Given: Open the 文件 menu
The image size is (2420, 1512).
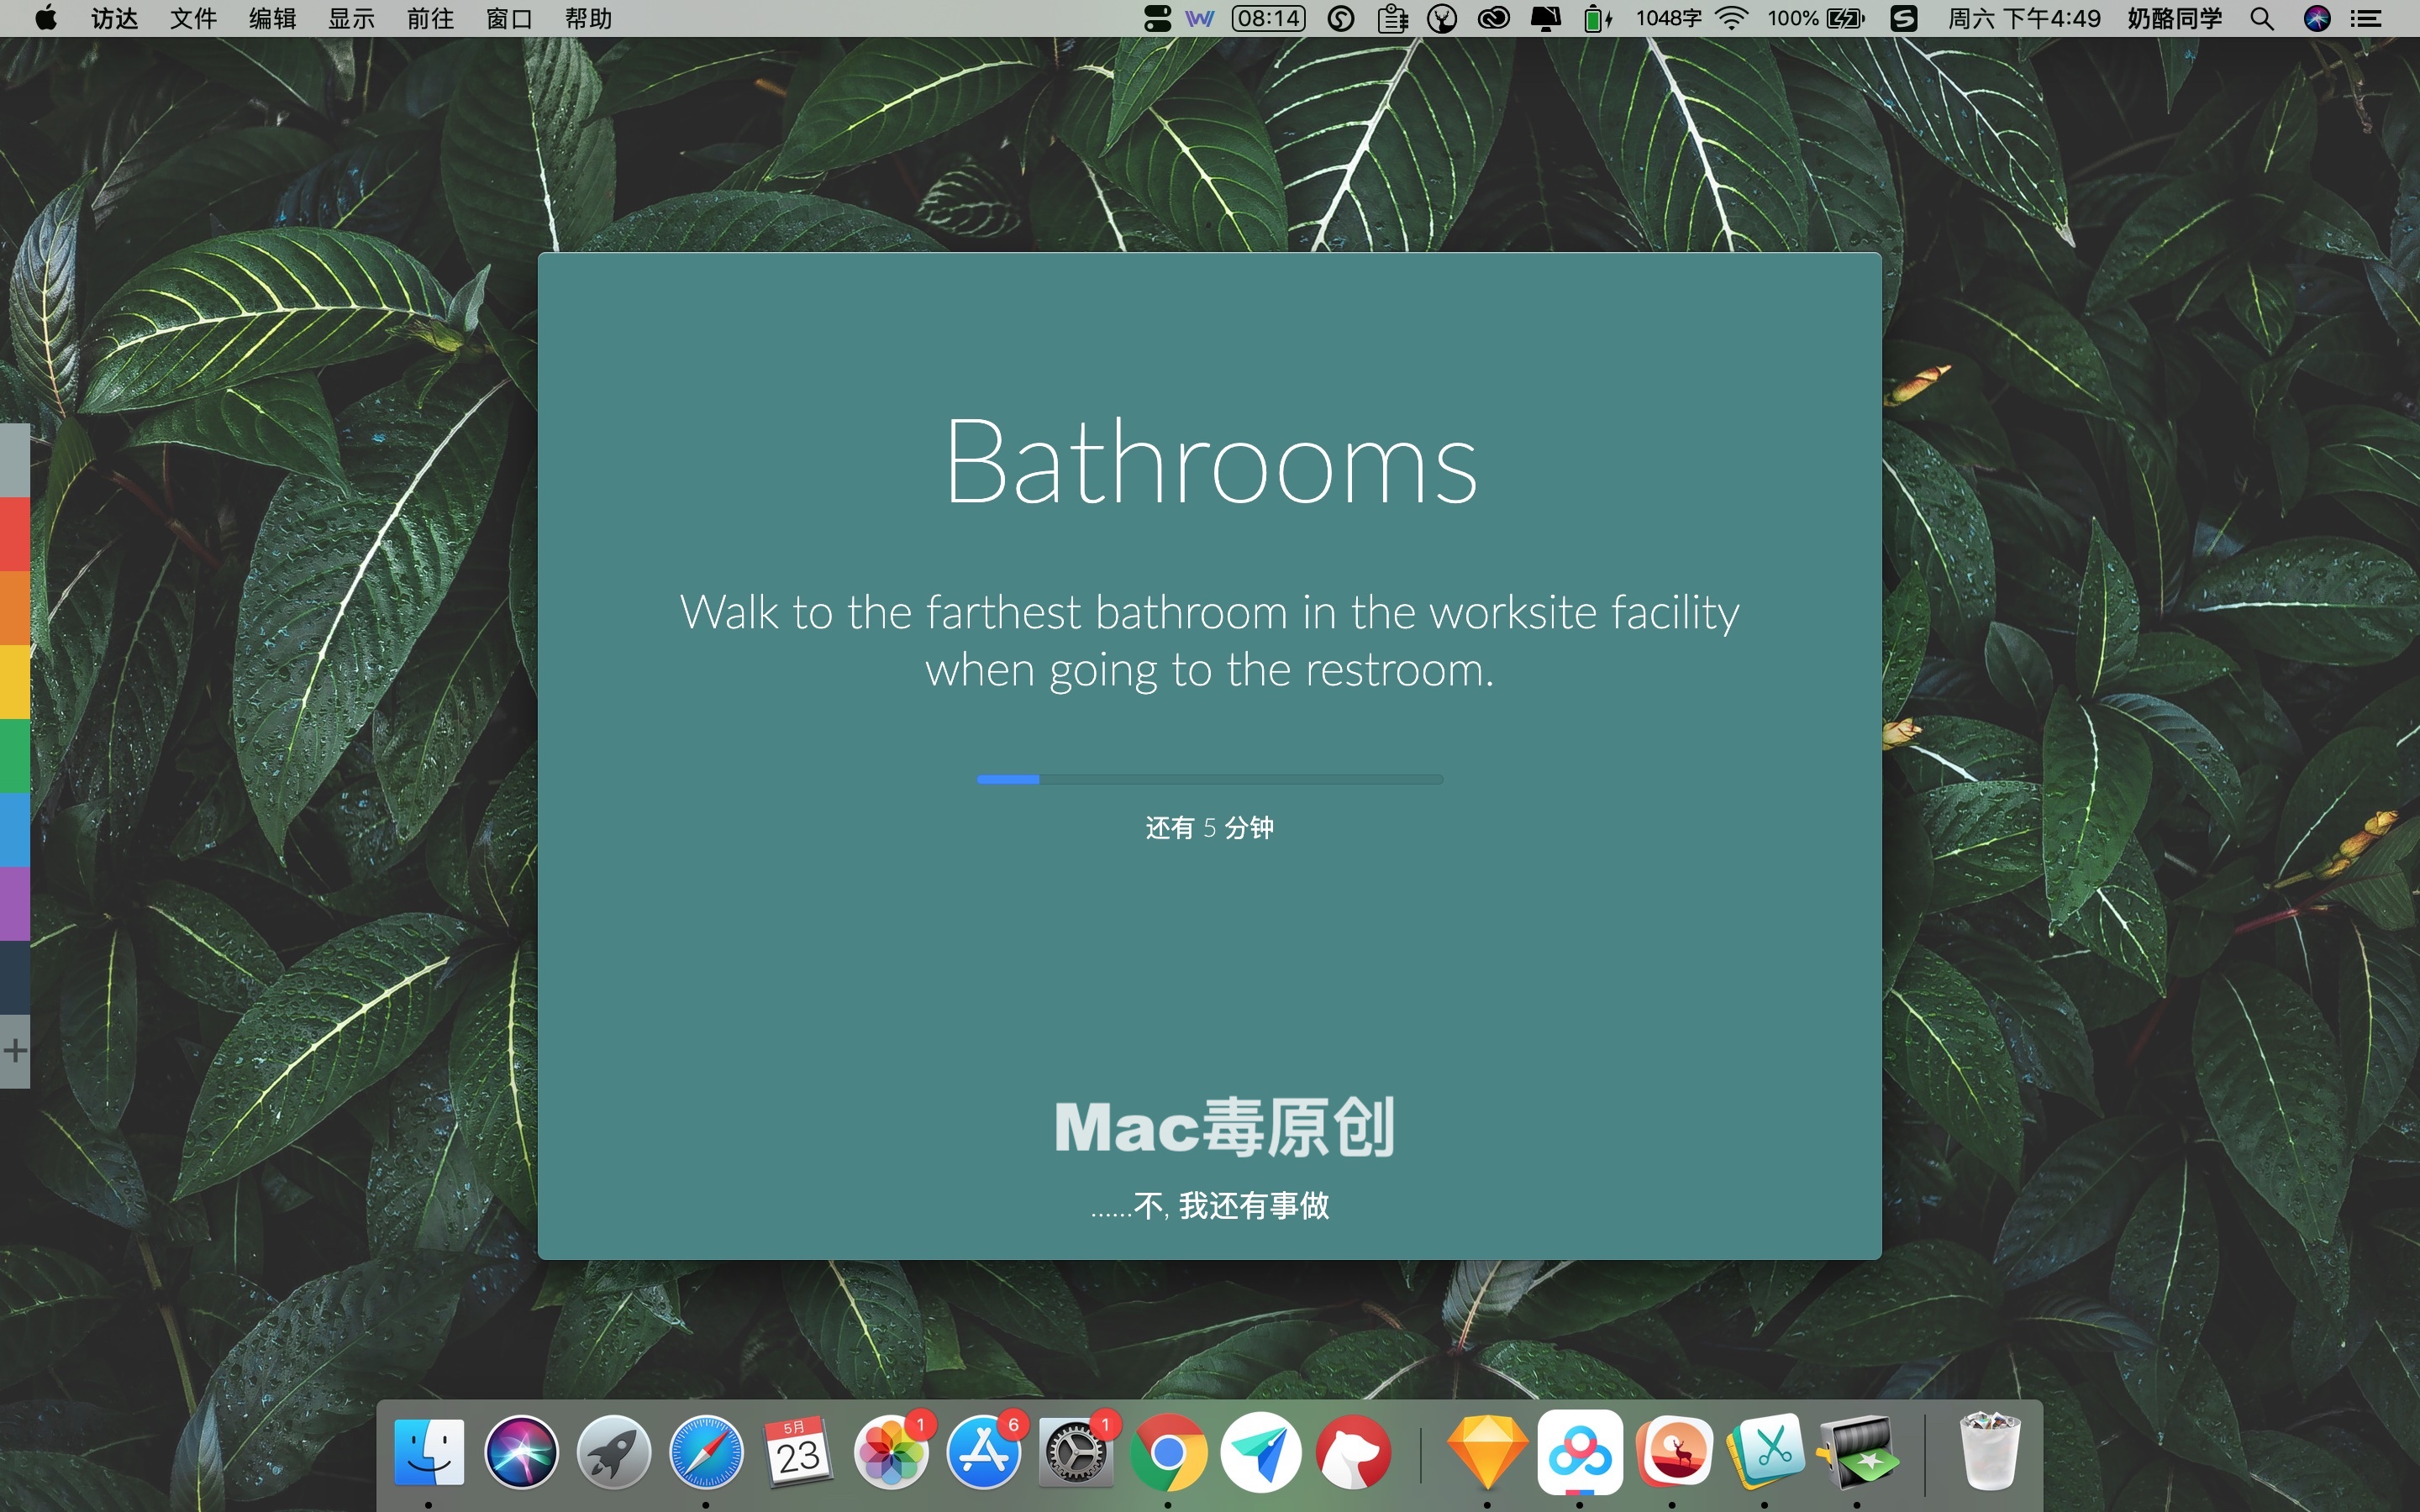Looking at the screenshot, I should (193, 18).
